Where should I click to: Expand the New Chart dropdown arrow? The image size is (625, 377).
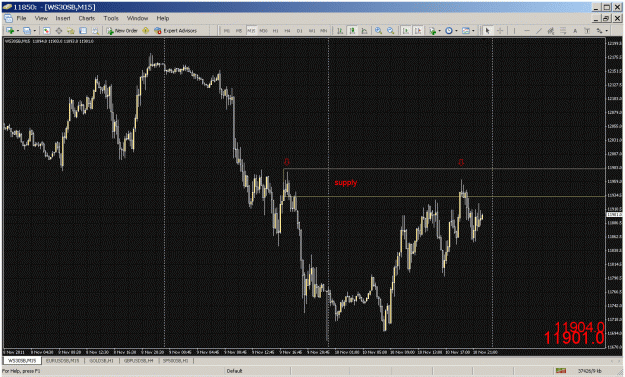pyautogui.click(x=17, y=31)
